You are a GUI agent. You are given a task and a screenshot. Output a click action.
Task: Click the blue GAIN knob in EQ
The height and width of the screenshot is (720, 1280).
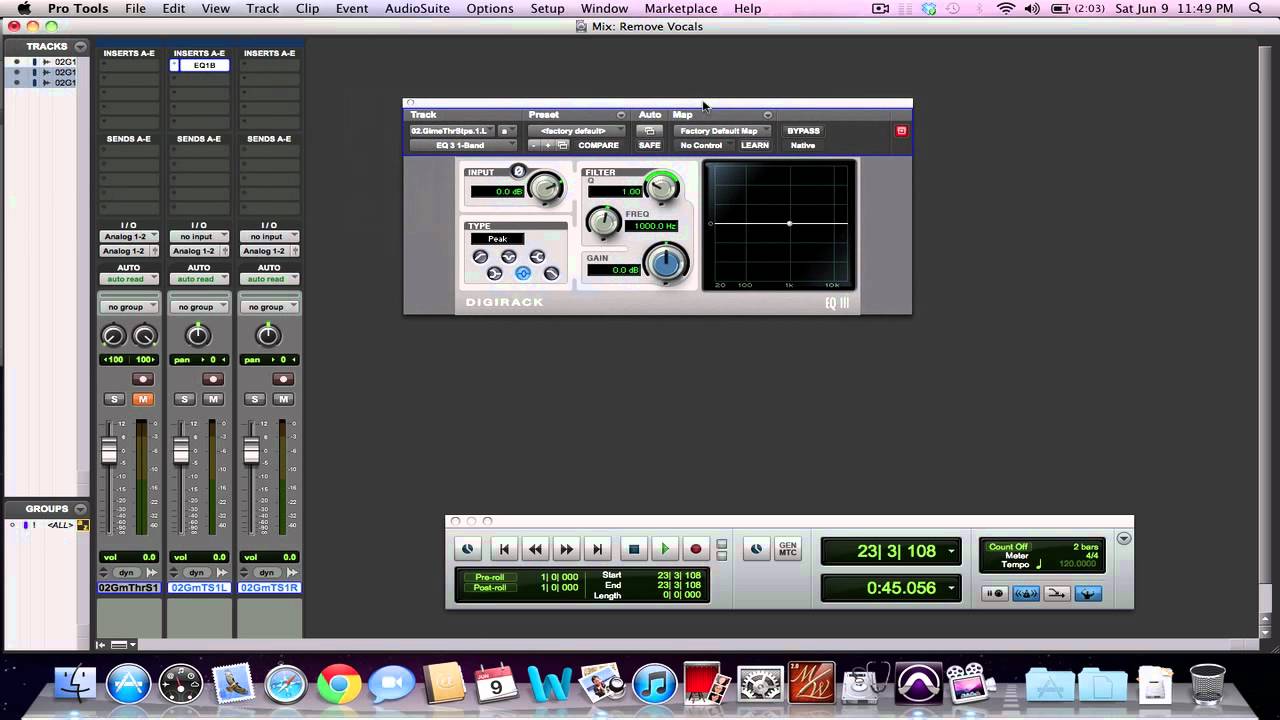click(667, 263)
